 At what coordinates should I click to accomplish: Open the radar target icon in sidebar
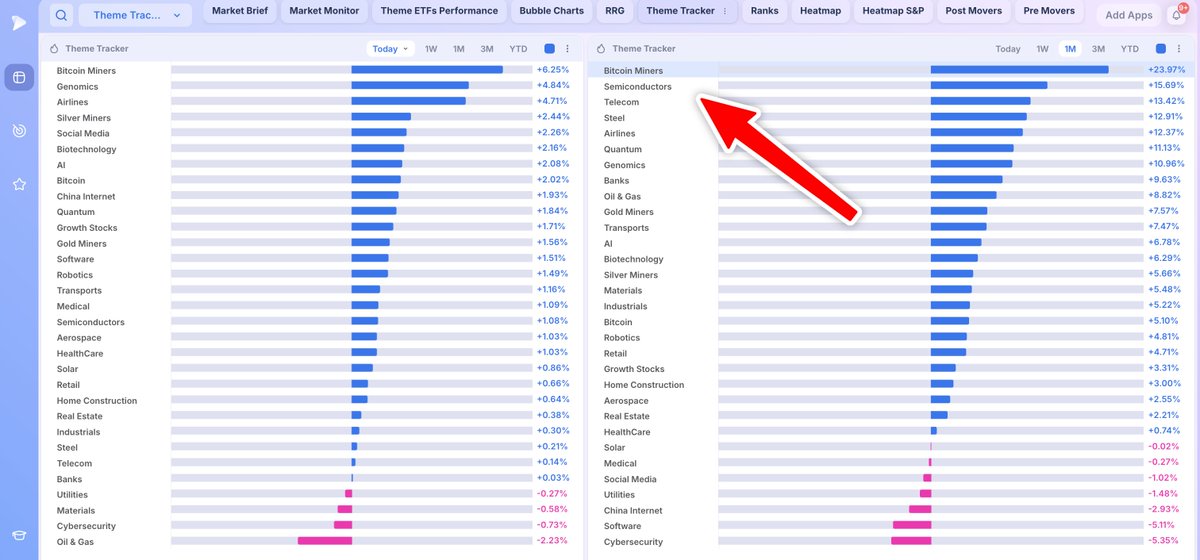point(19,131)
